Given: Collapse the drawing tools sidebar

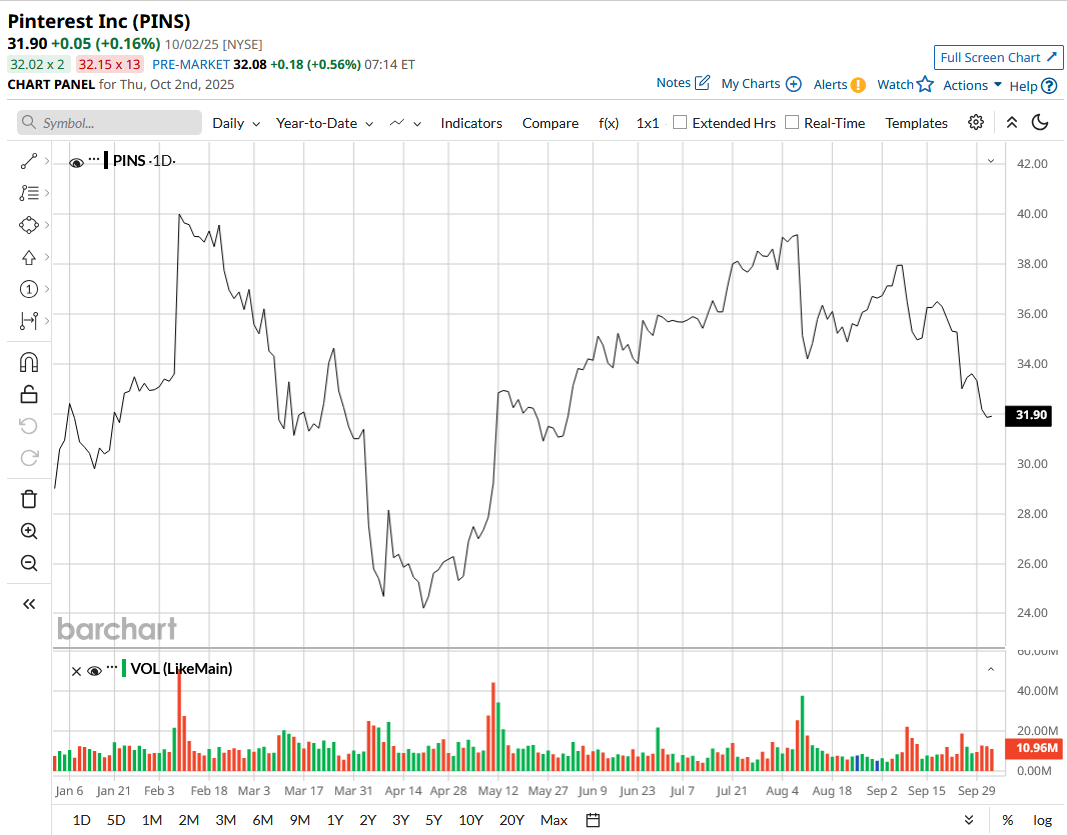Looking at the screenshot, I should (29, 604).
